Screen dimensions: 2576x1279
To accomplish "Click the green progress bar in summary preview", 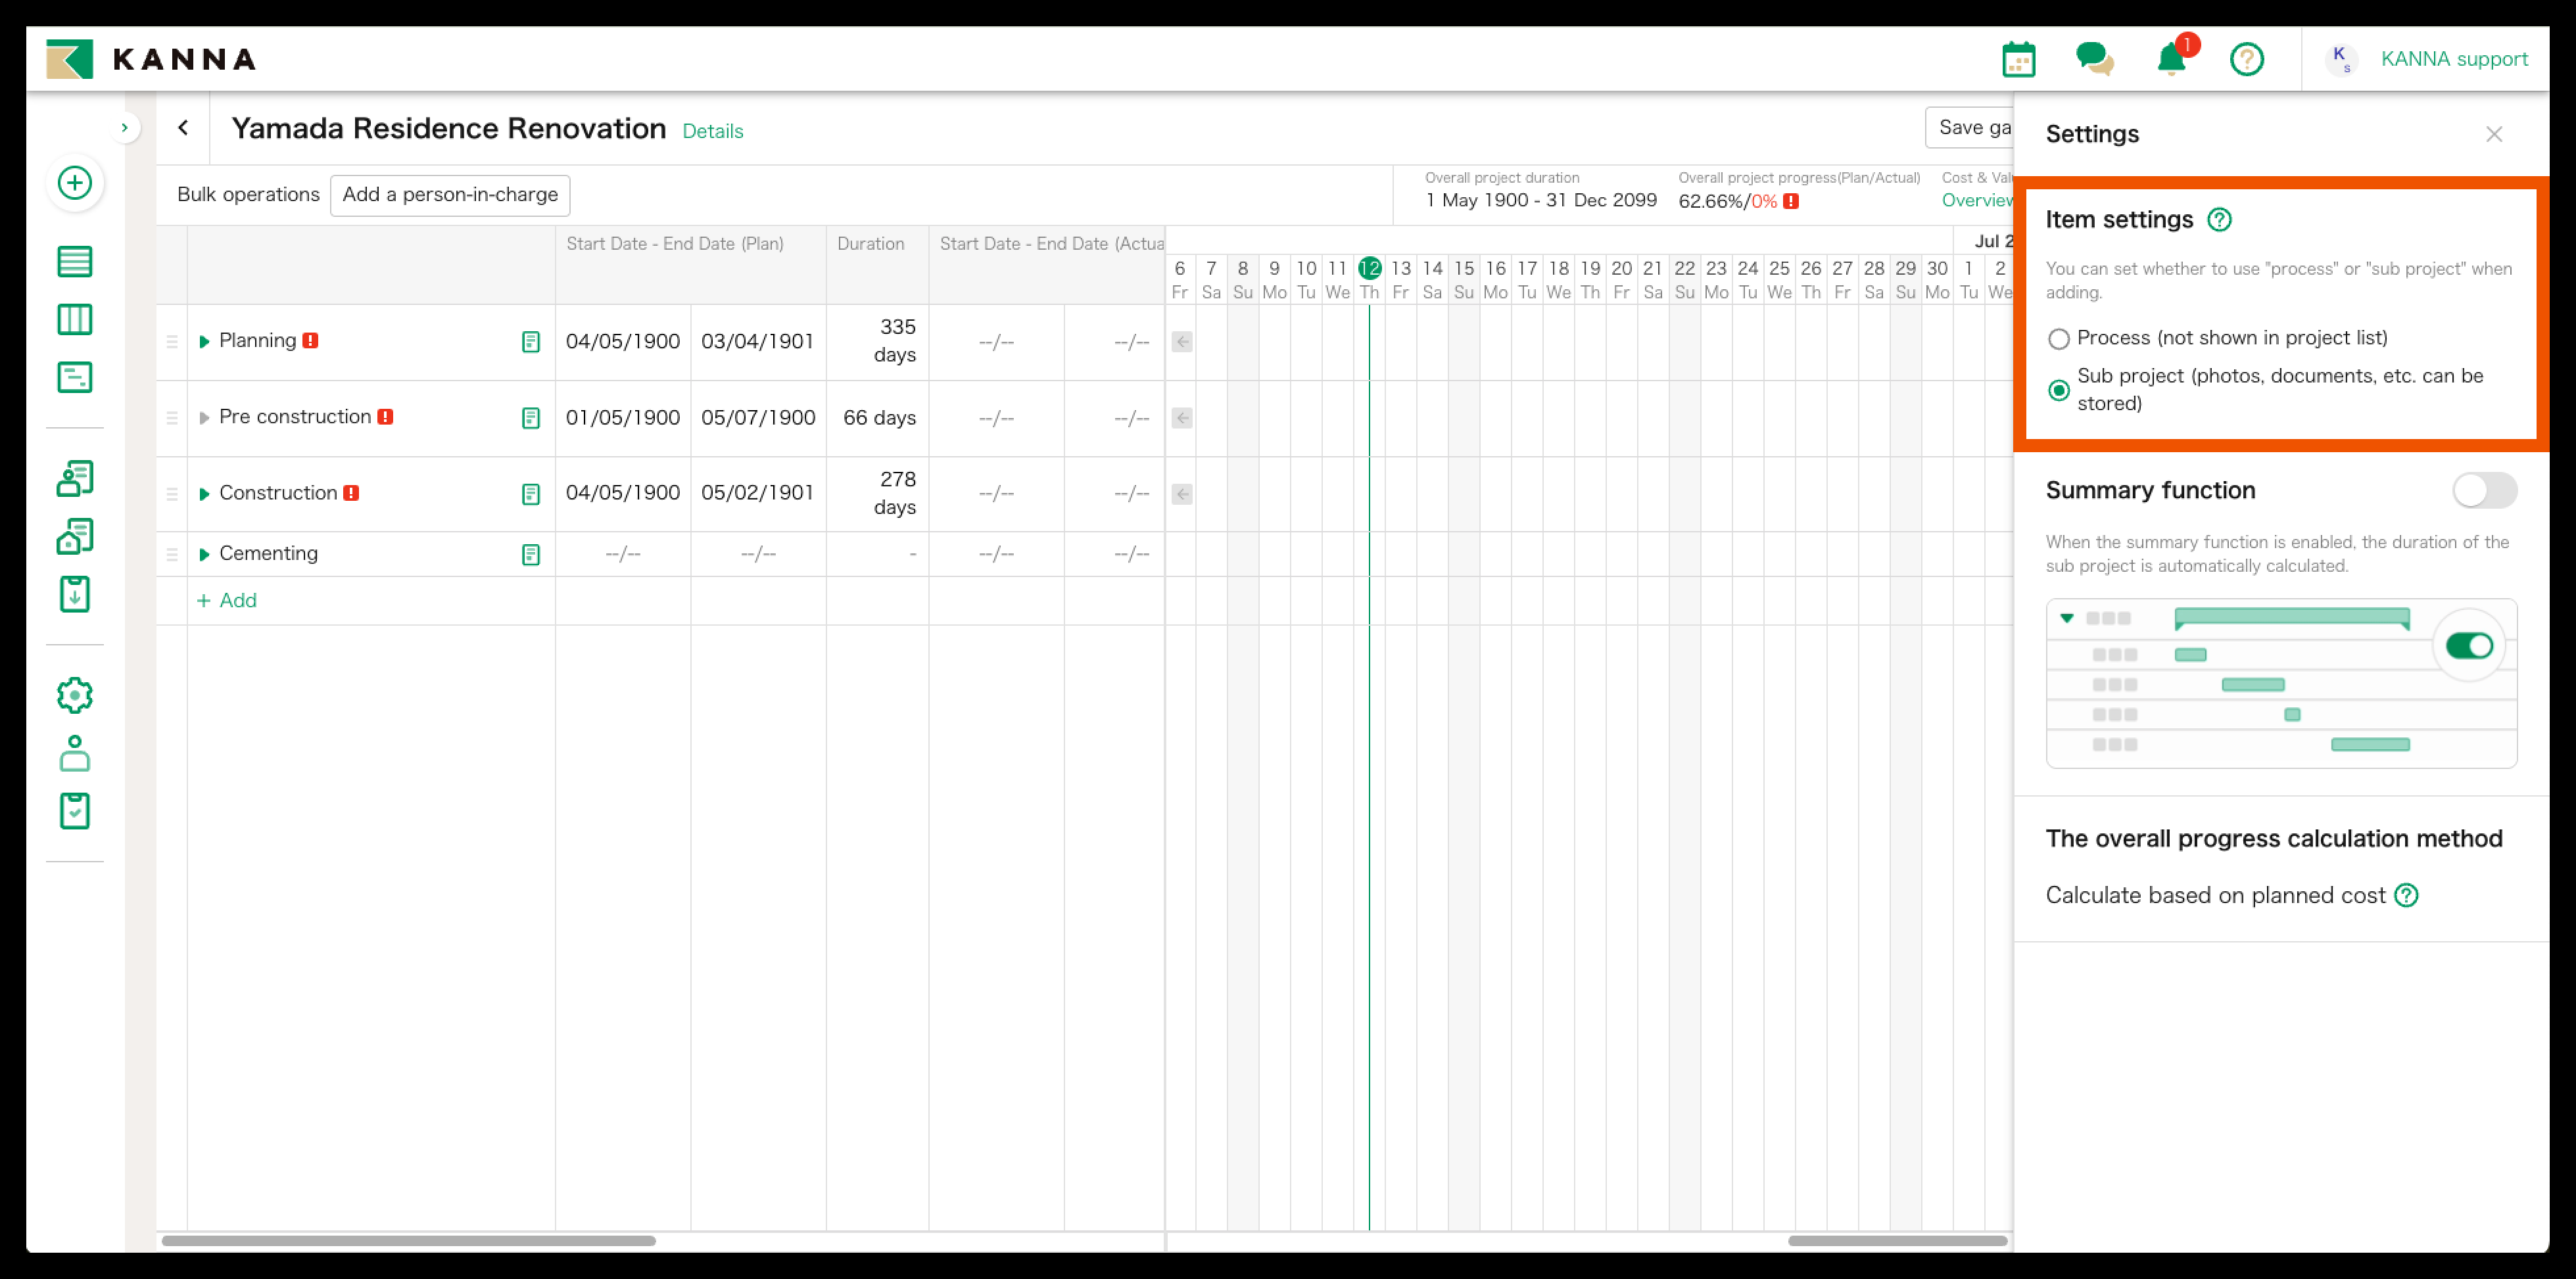I will tap(2292, 618).
